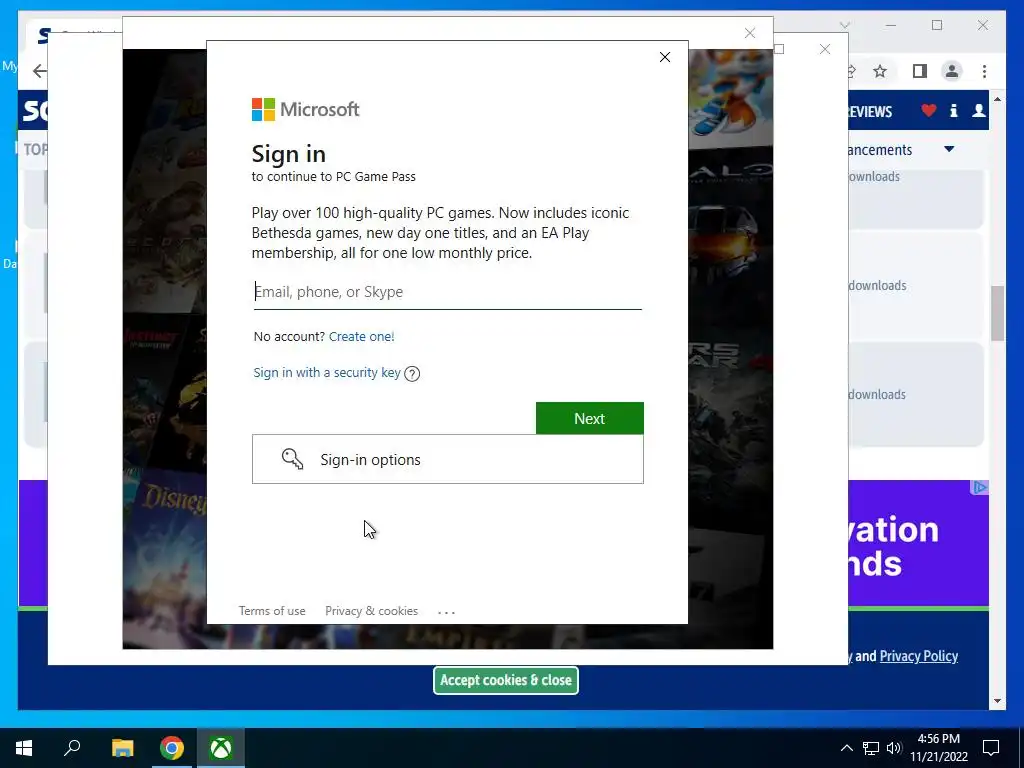Open Chrome three-dot menu
Viewport: 1024px width, 768px height.
tap(984, 71)
